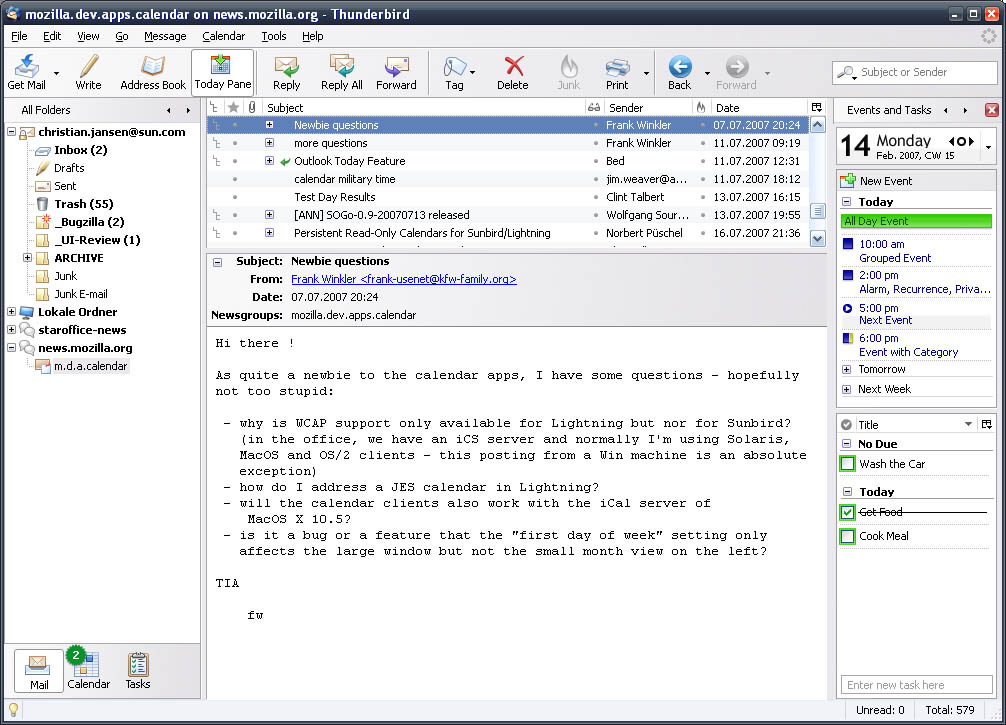
Task: Open the 6:00 pm Event with Category
Action: coord(916,345)
